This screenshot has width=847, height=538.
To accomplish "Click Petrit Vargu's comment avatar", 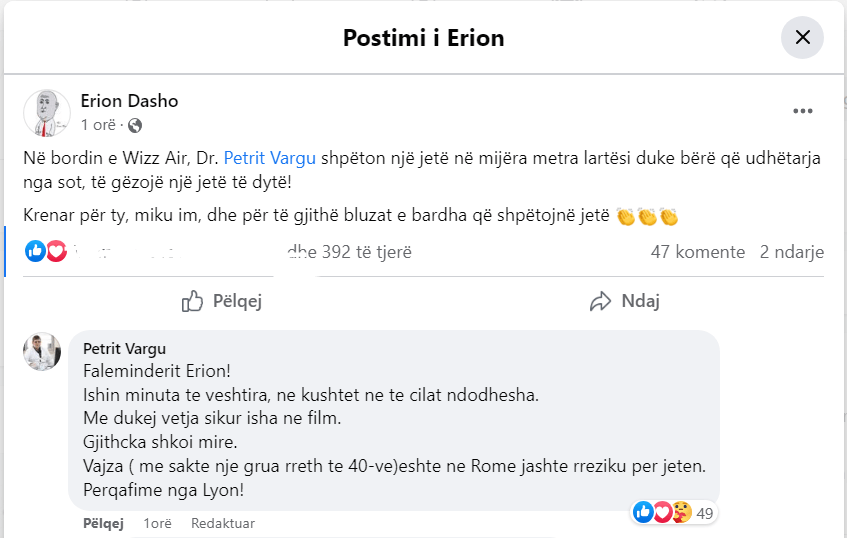I will pyautogui.click(x=43, y=352).
